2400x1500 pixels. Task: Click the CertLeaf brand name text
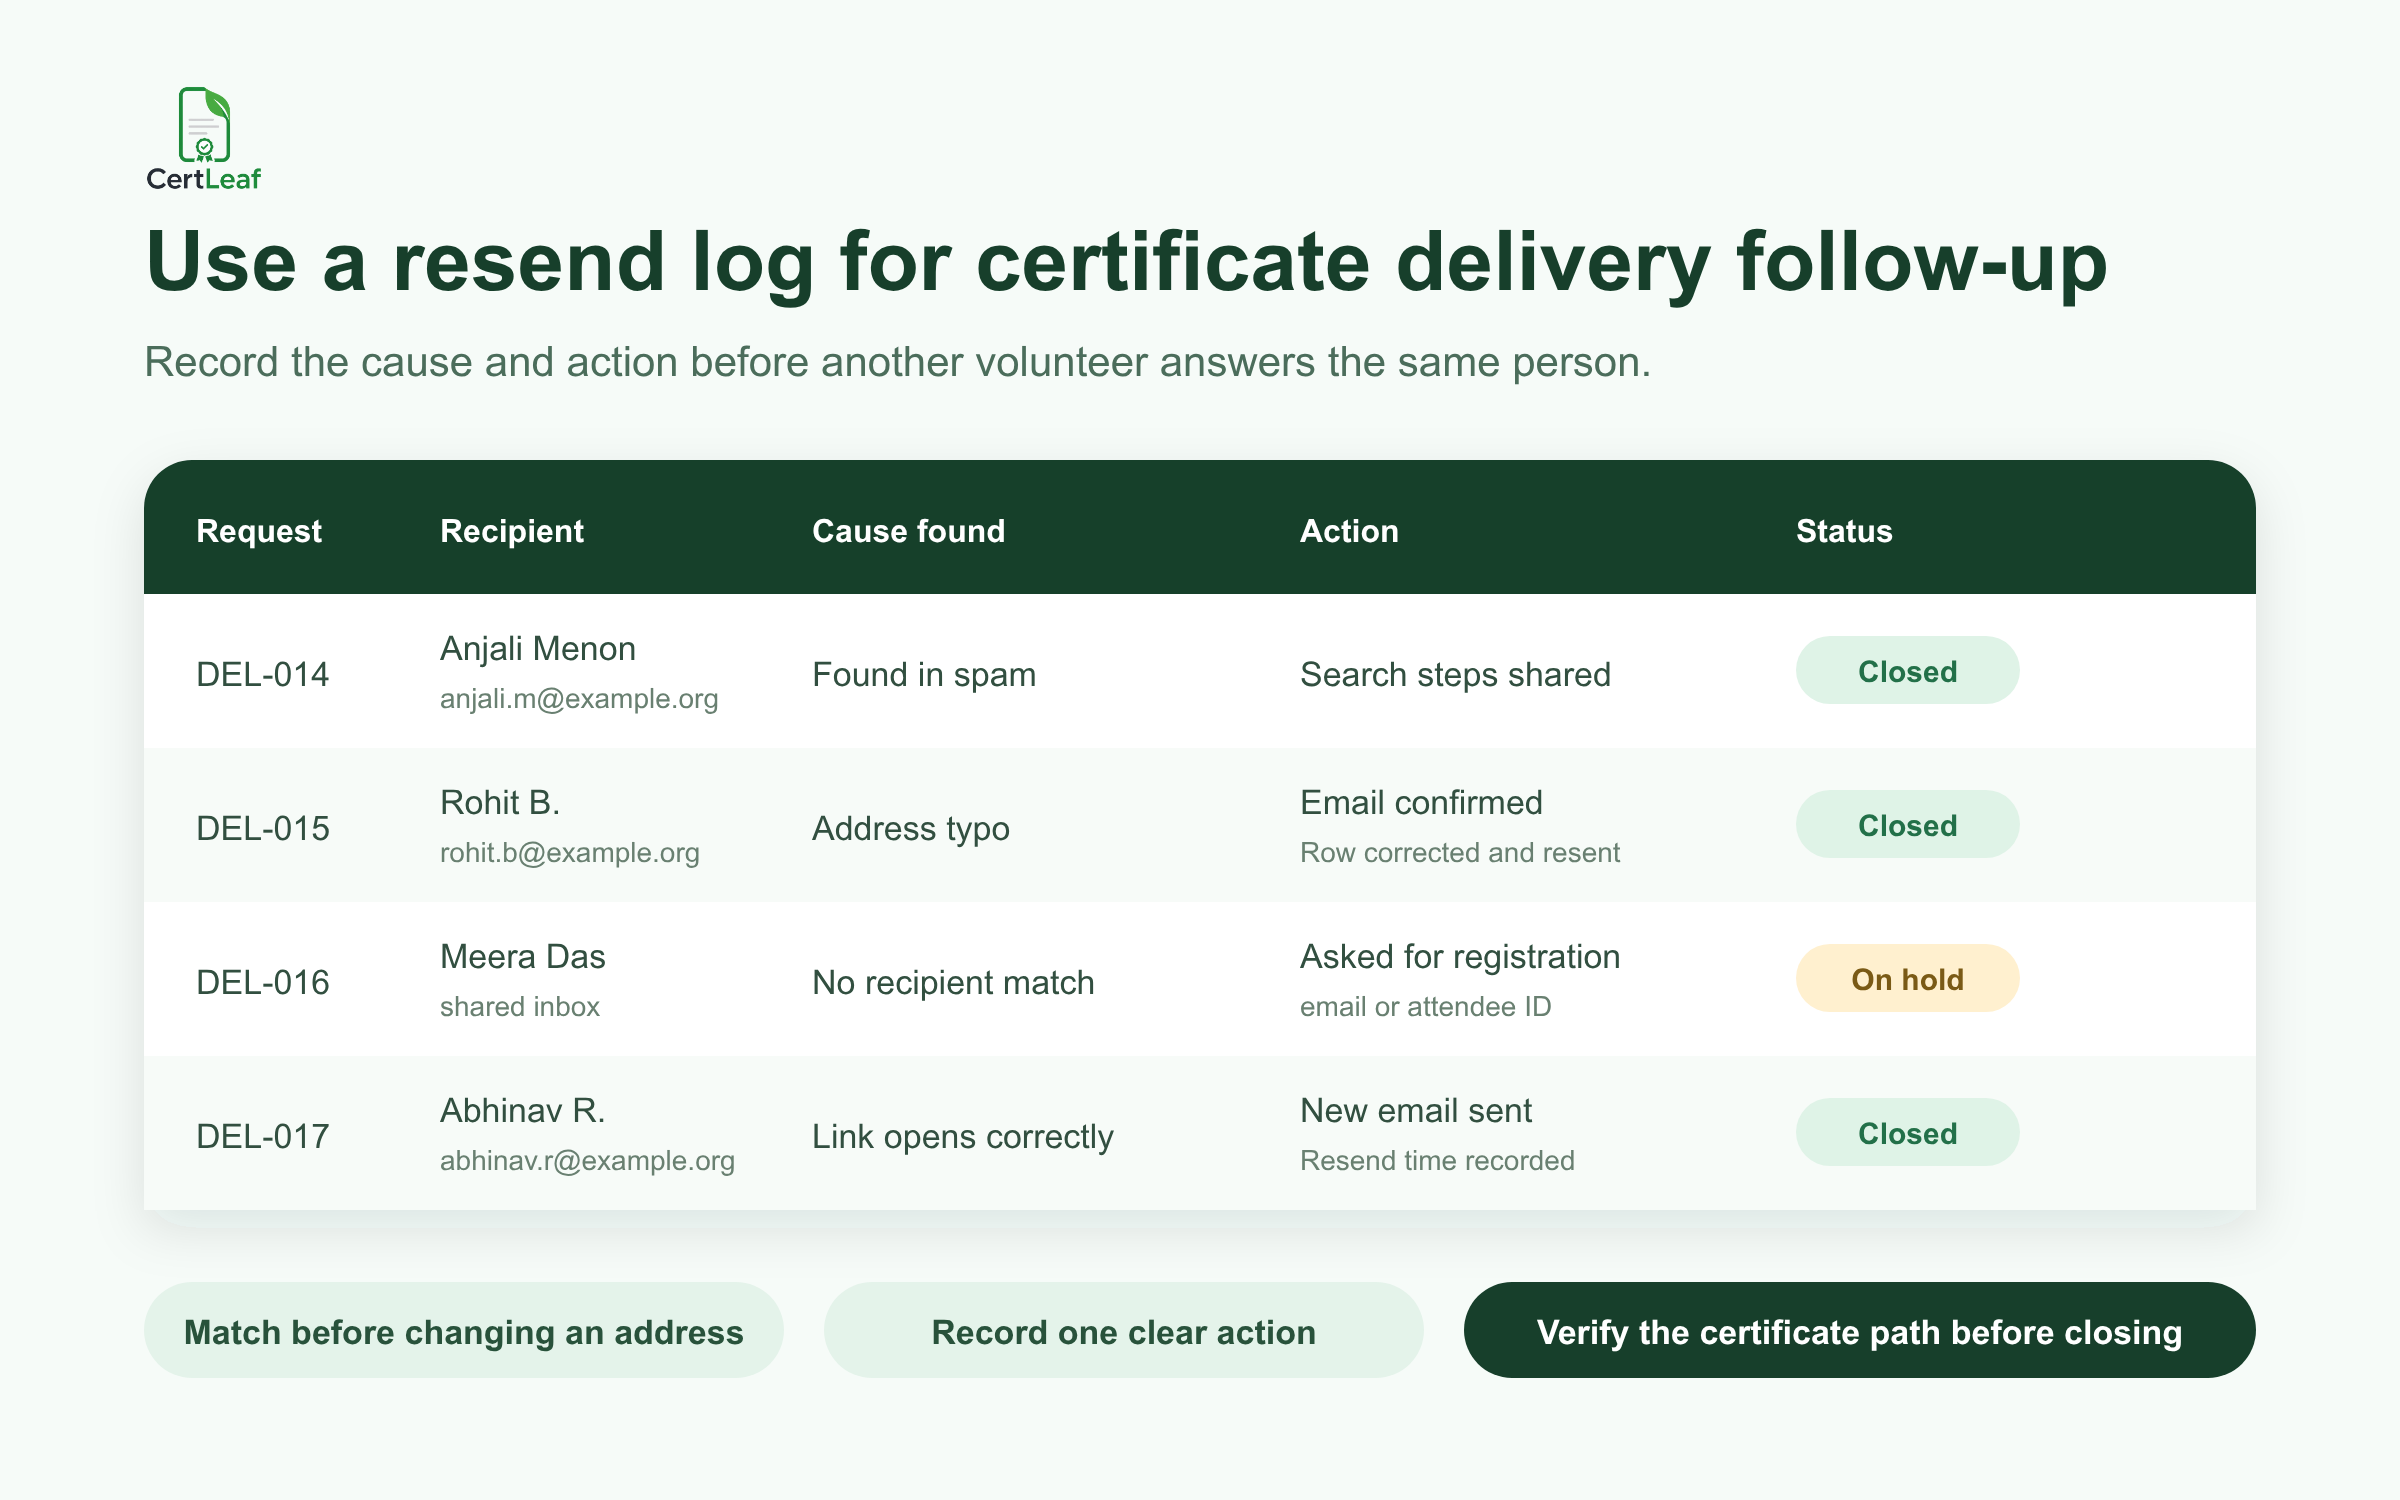tap(203, 179)
